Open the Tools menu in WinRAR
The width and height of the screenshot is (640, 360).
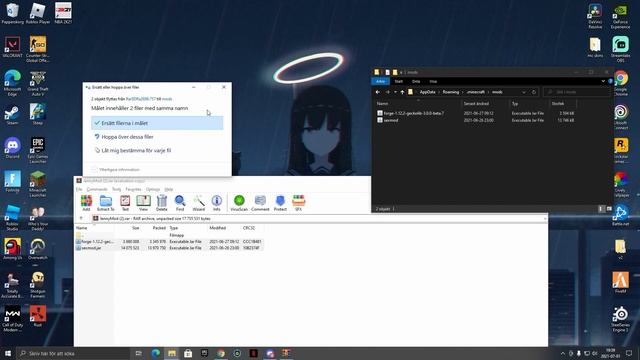click(117, 189)
